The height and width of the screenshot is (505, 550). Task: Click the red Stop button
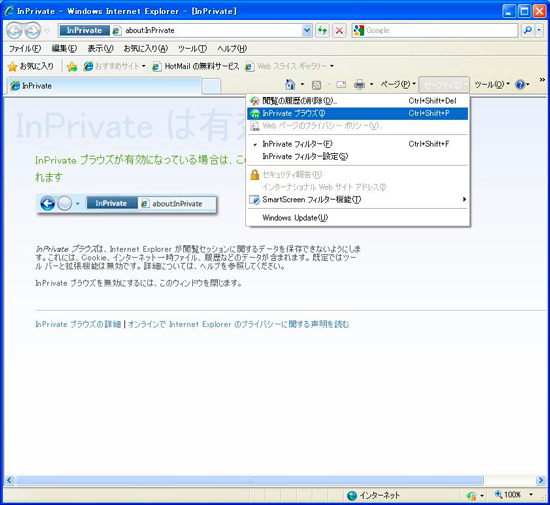339,31
